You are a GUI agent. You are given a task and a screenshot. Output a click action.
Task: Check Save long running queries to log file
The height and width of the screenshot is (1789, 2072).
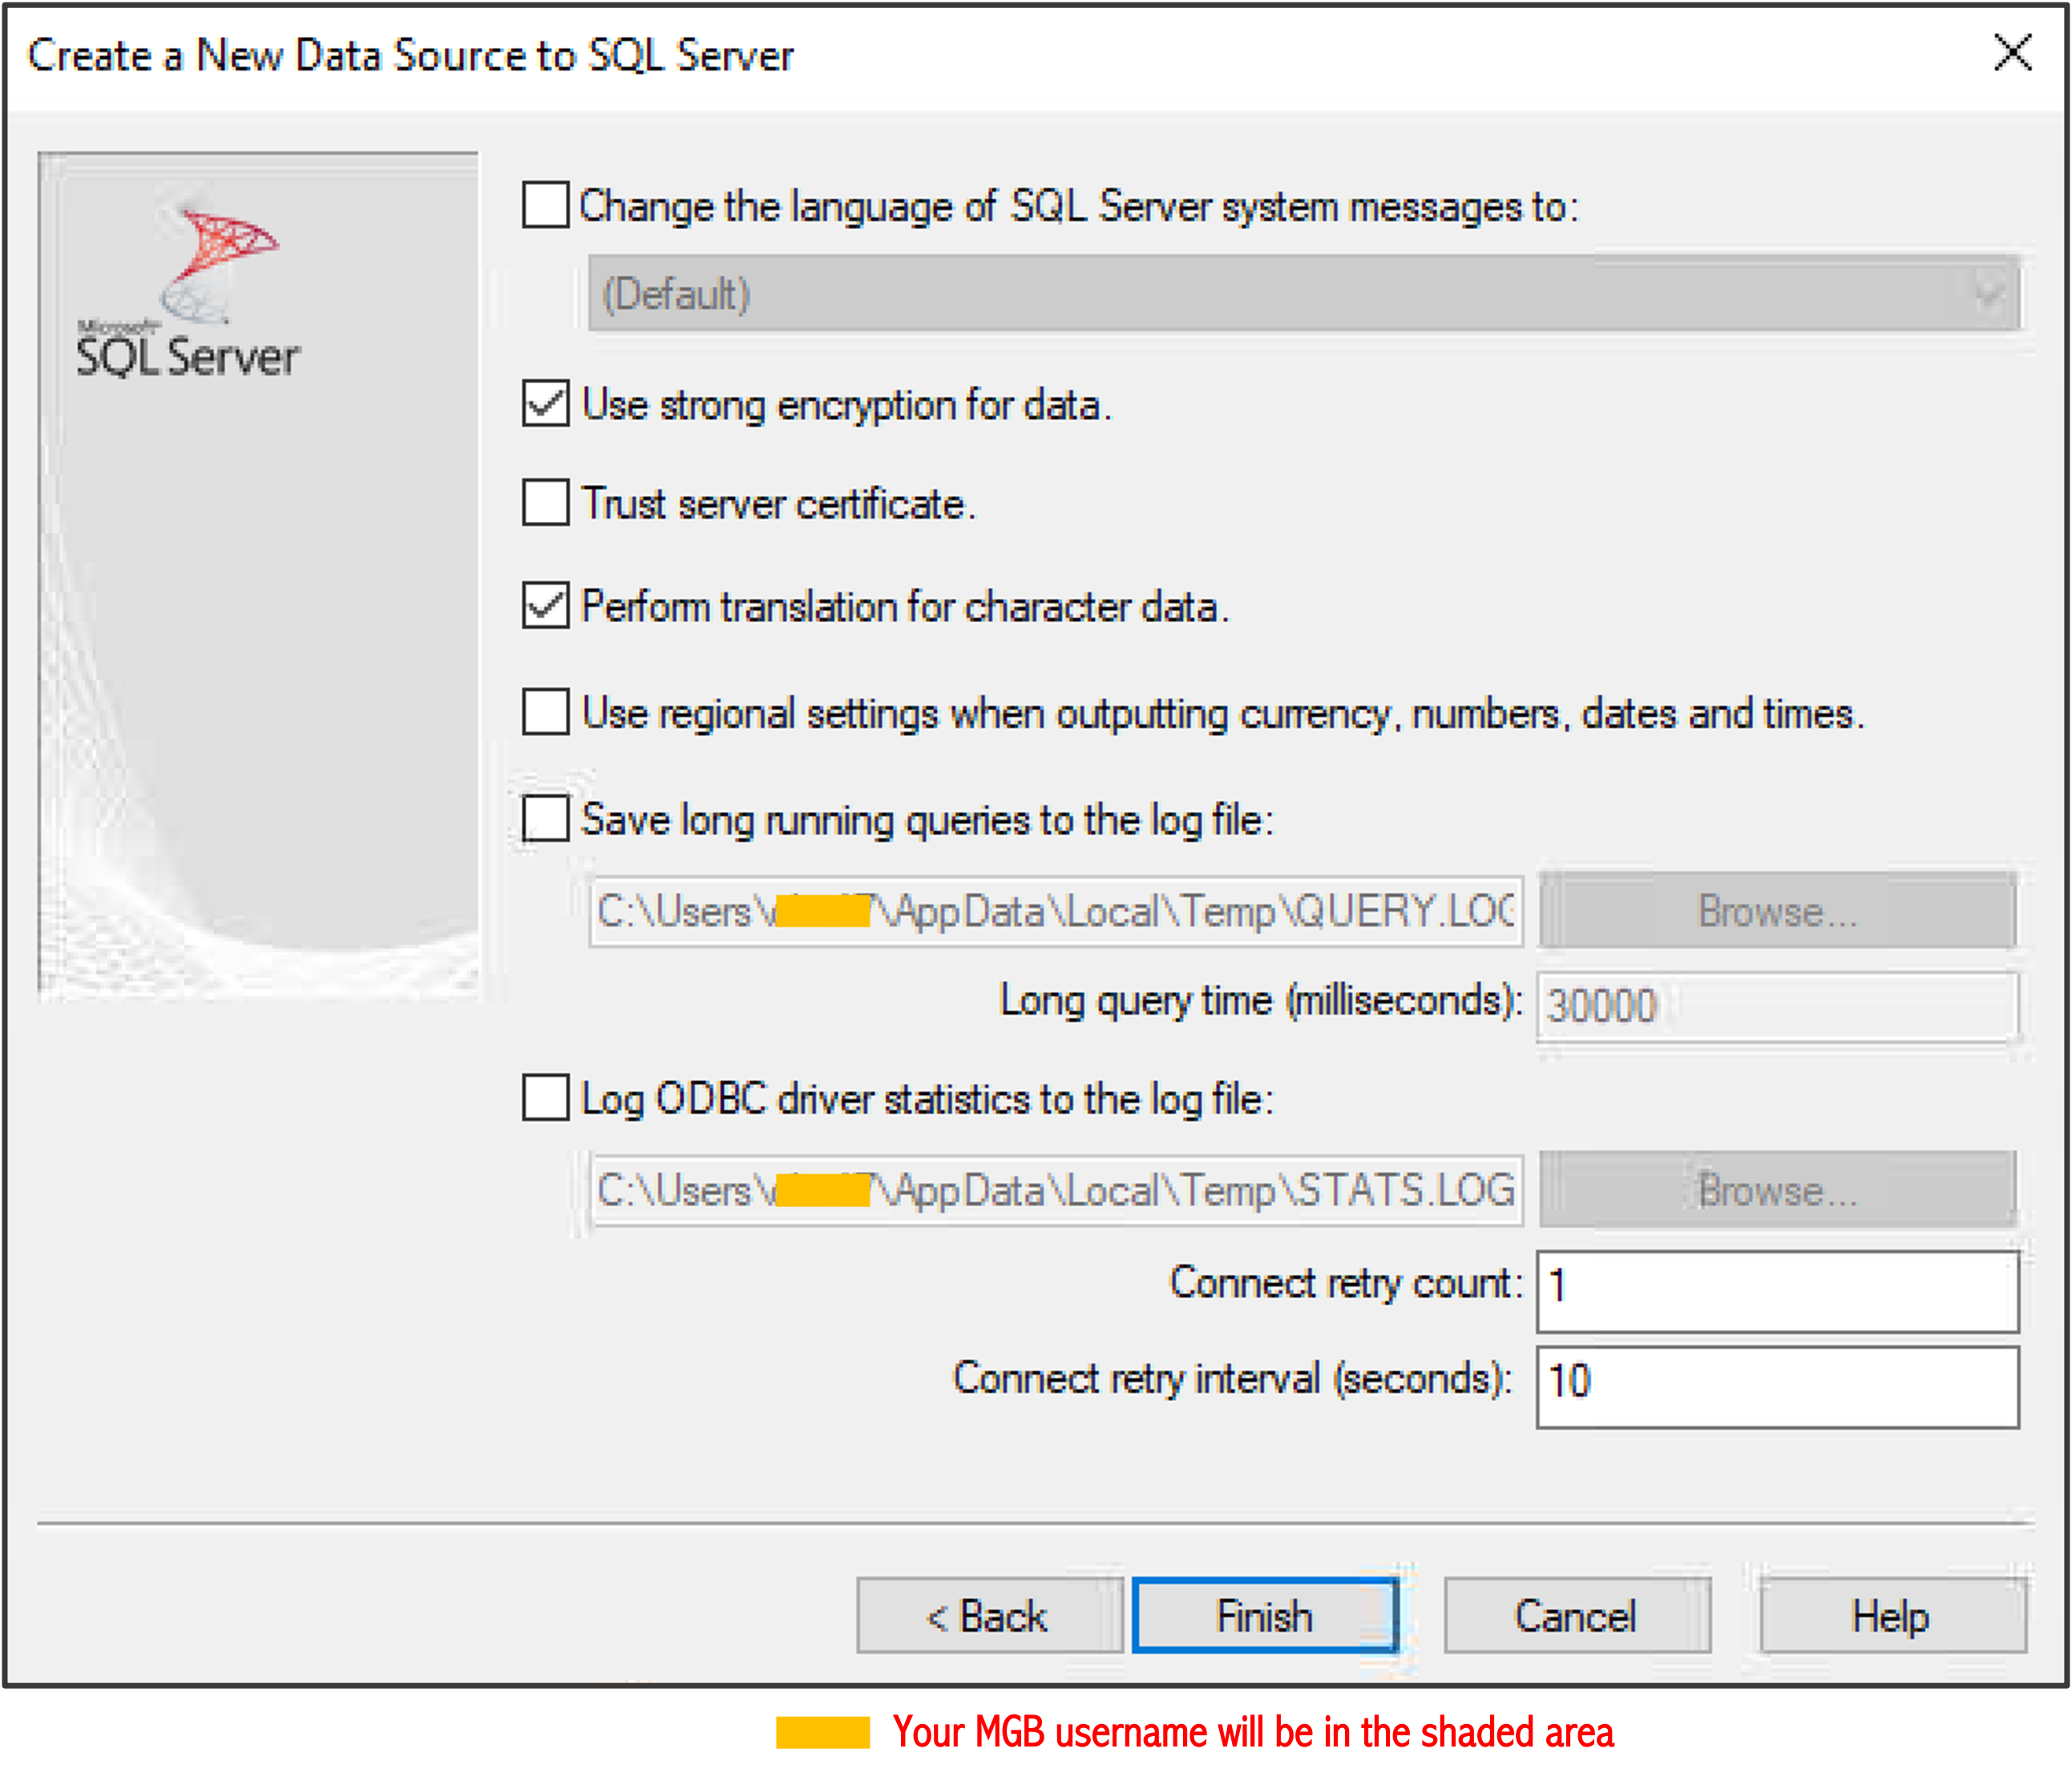546,819
